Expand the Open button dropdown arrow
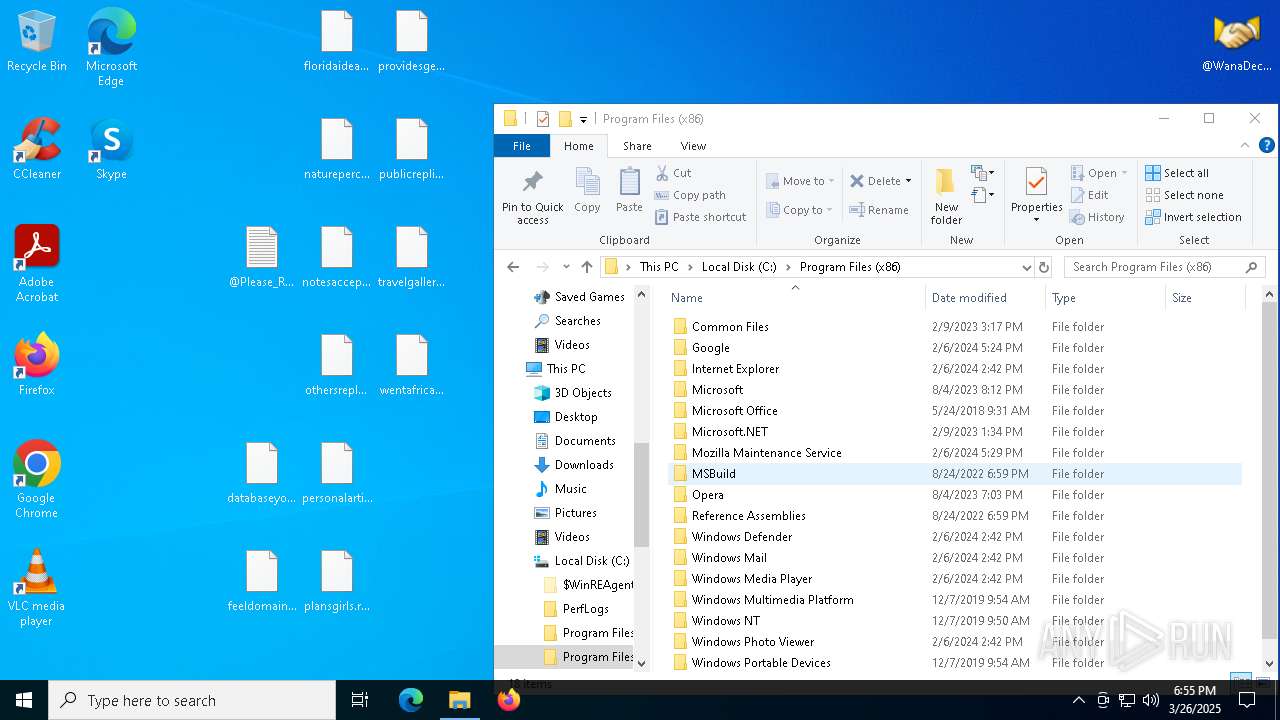 1124,173
